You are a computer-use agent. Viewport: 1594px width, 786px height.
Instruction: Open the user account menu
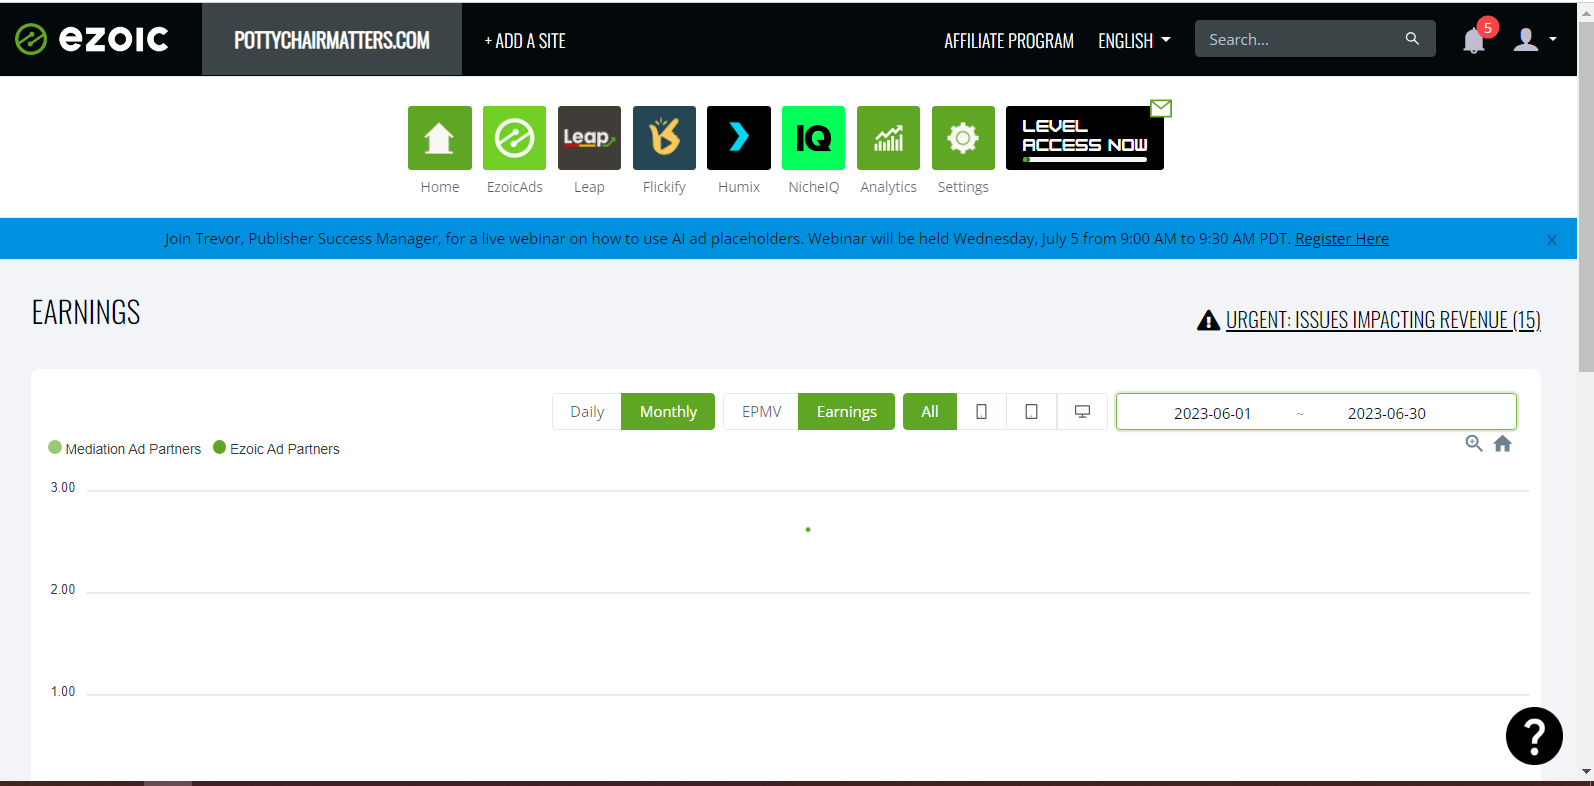[1535, 39]
